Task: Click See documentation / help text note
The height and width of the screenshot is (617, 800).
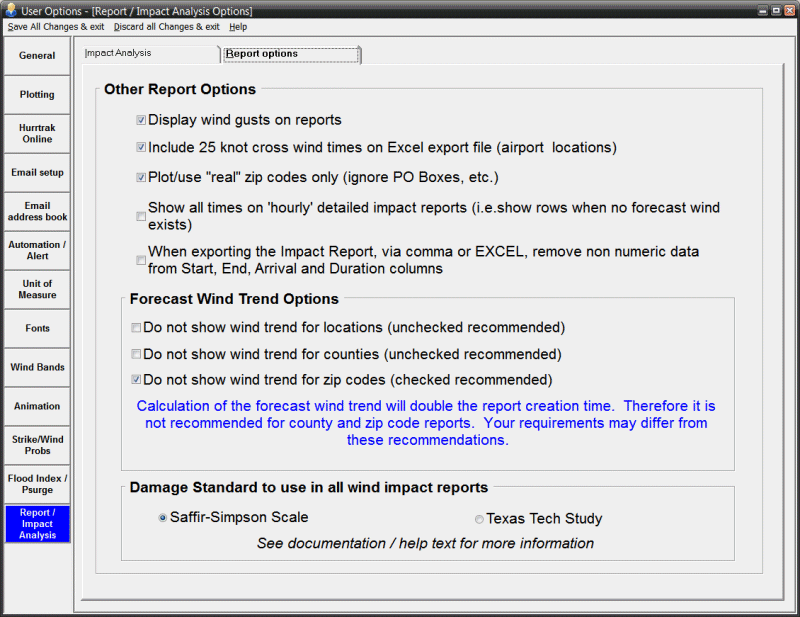Action: click(425, 544)
